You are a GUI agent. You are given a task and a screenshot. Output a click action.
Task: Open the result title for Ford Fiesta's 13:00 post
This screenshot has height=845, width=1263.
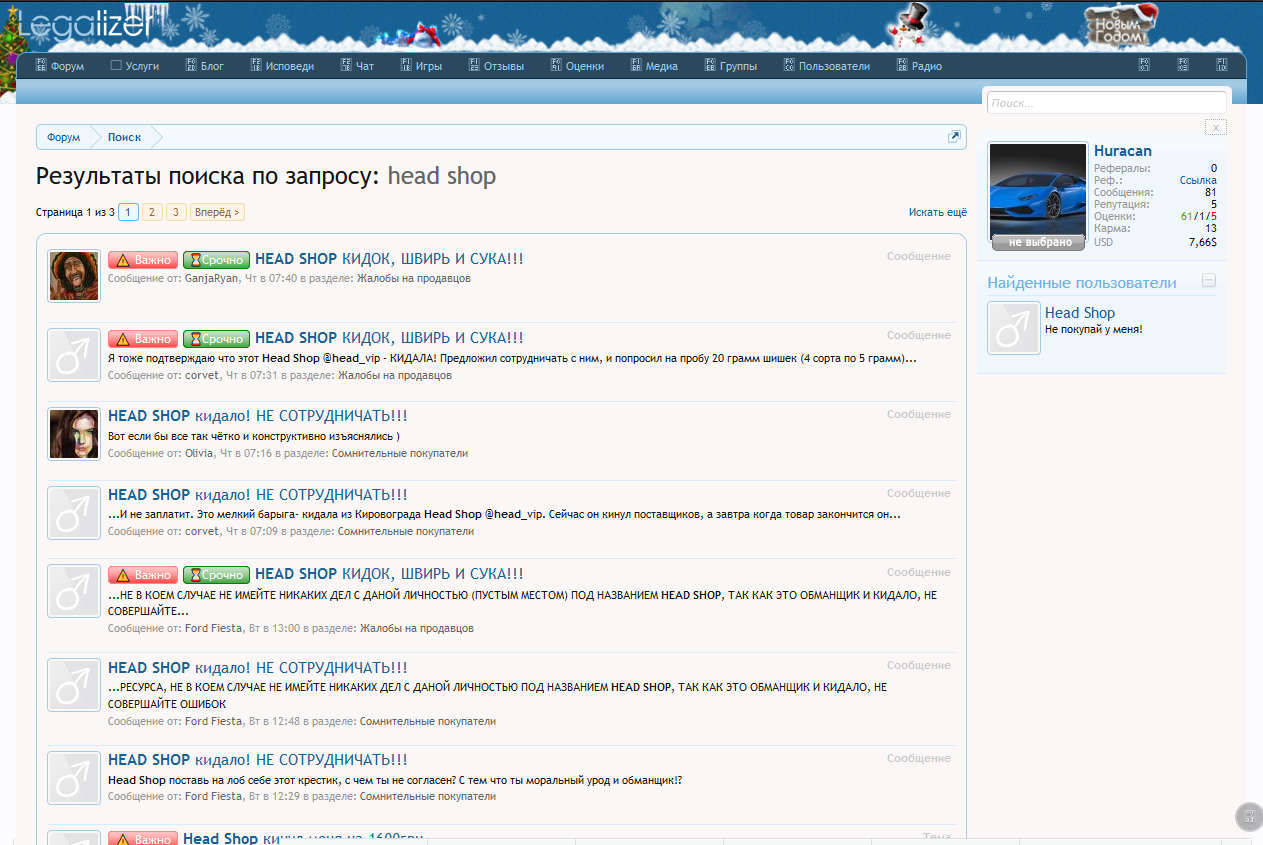(x=389, y=574)
